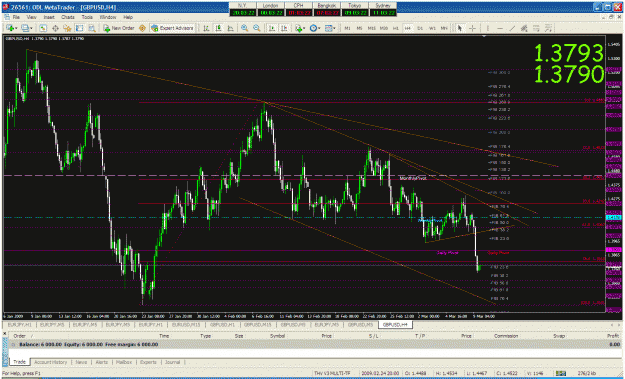The image size is (625, 379).
Task: Toggle chart Auto Scroll
Action: [272, 28]
